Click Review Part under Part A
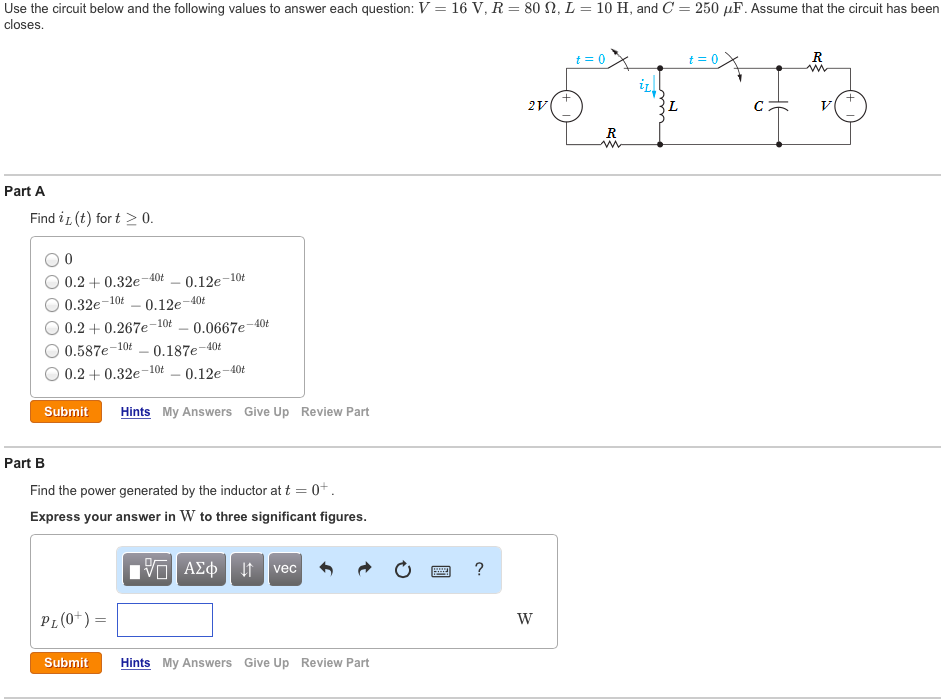941x699 pixels. tap(335, 412)
